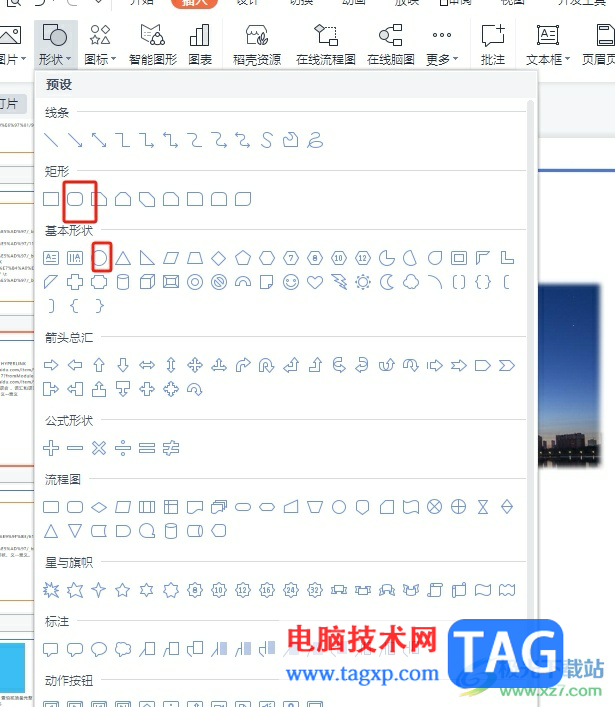The image size is (615, 707).
Task: Select the left arrow block shape
Action: (x=75, y=365)
